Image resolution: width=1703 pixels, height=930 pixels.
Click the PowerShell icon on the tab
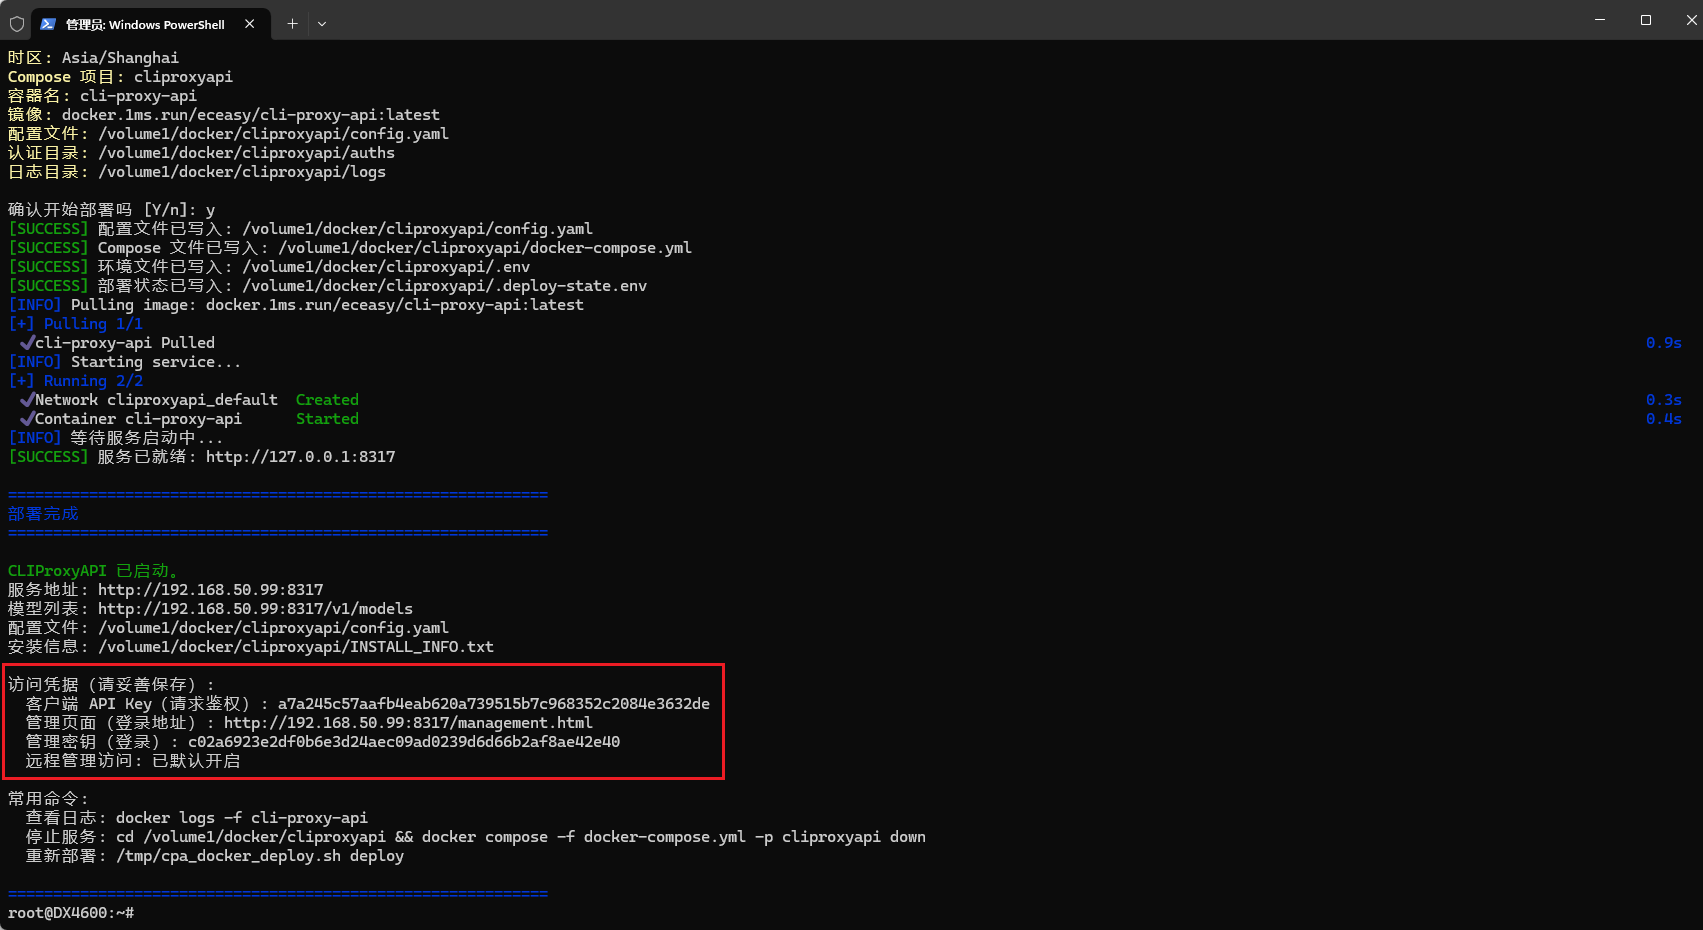coord(48,24)
